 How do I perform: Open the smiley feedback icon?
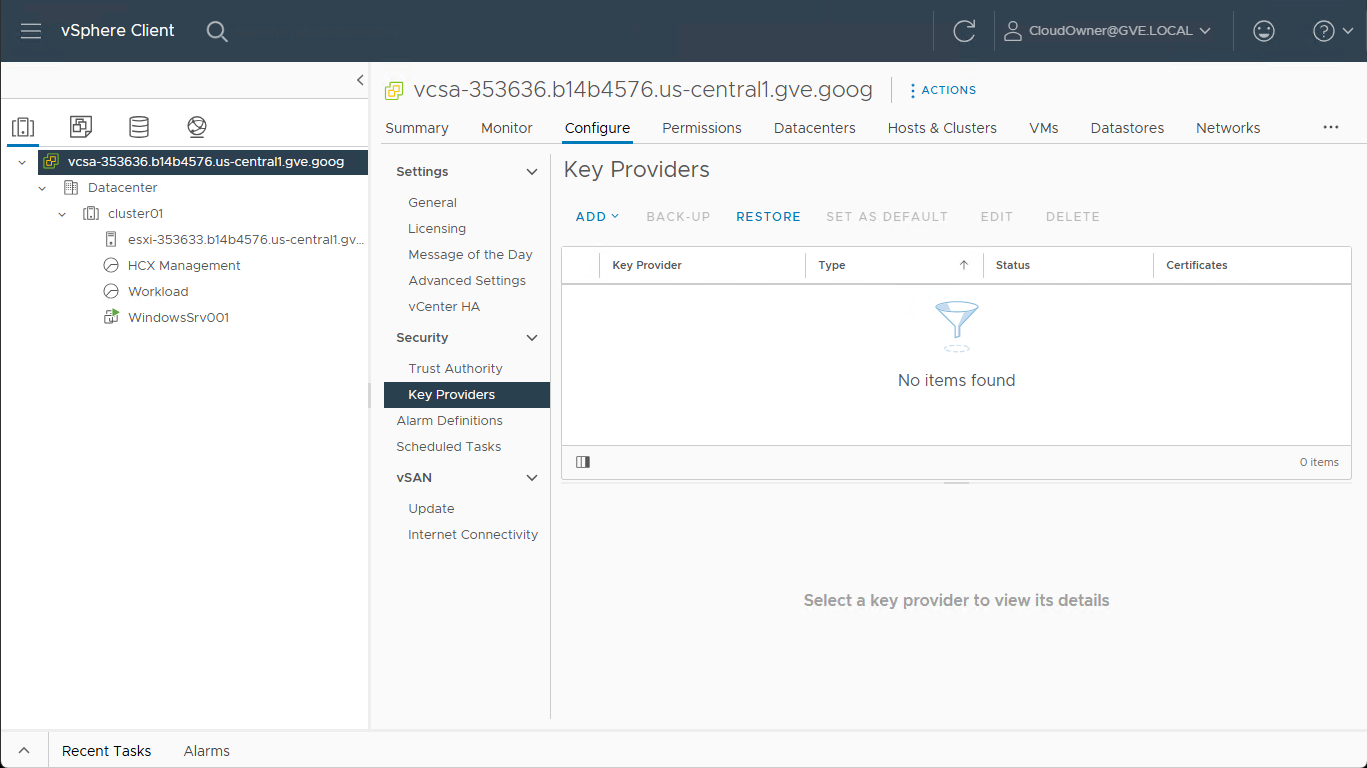pos(1264,31)
